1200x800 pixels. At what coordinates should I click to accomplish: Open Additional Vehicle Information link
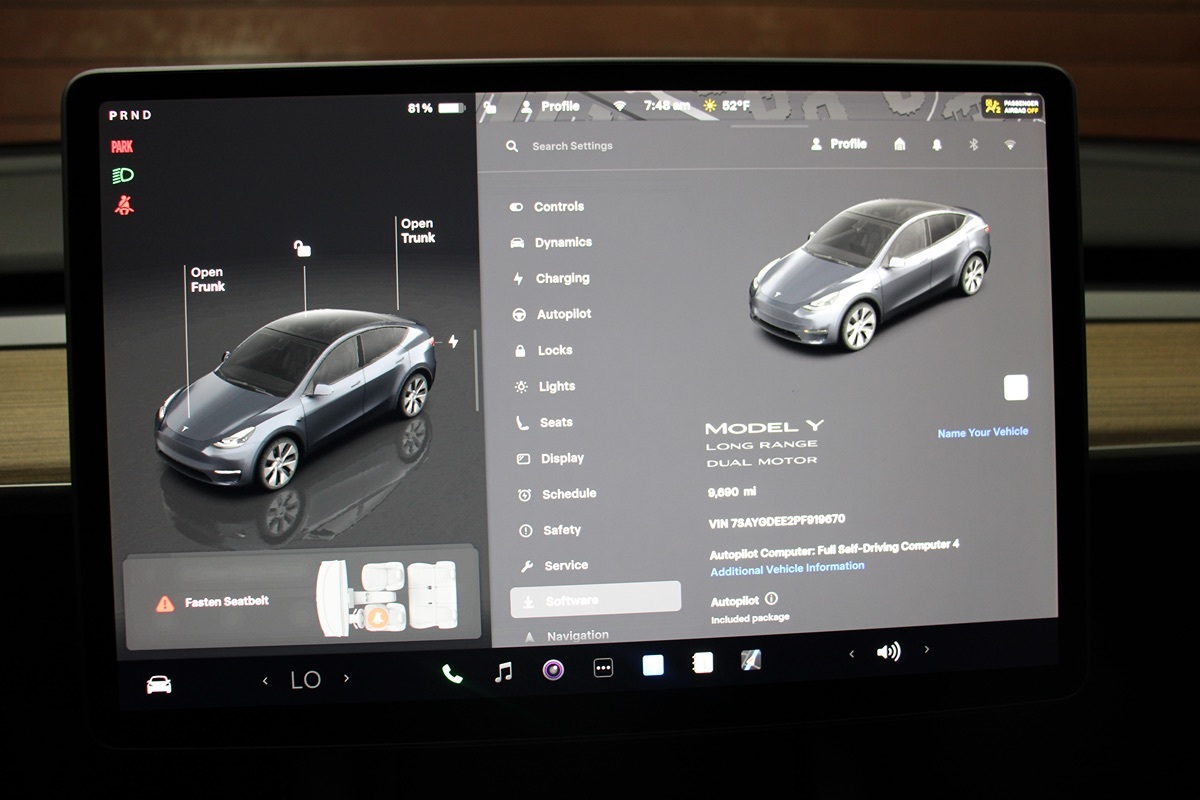787,567
